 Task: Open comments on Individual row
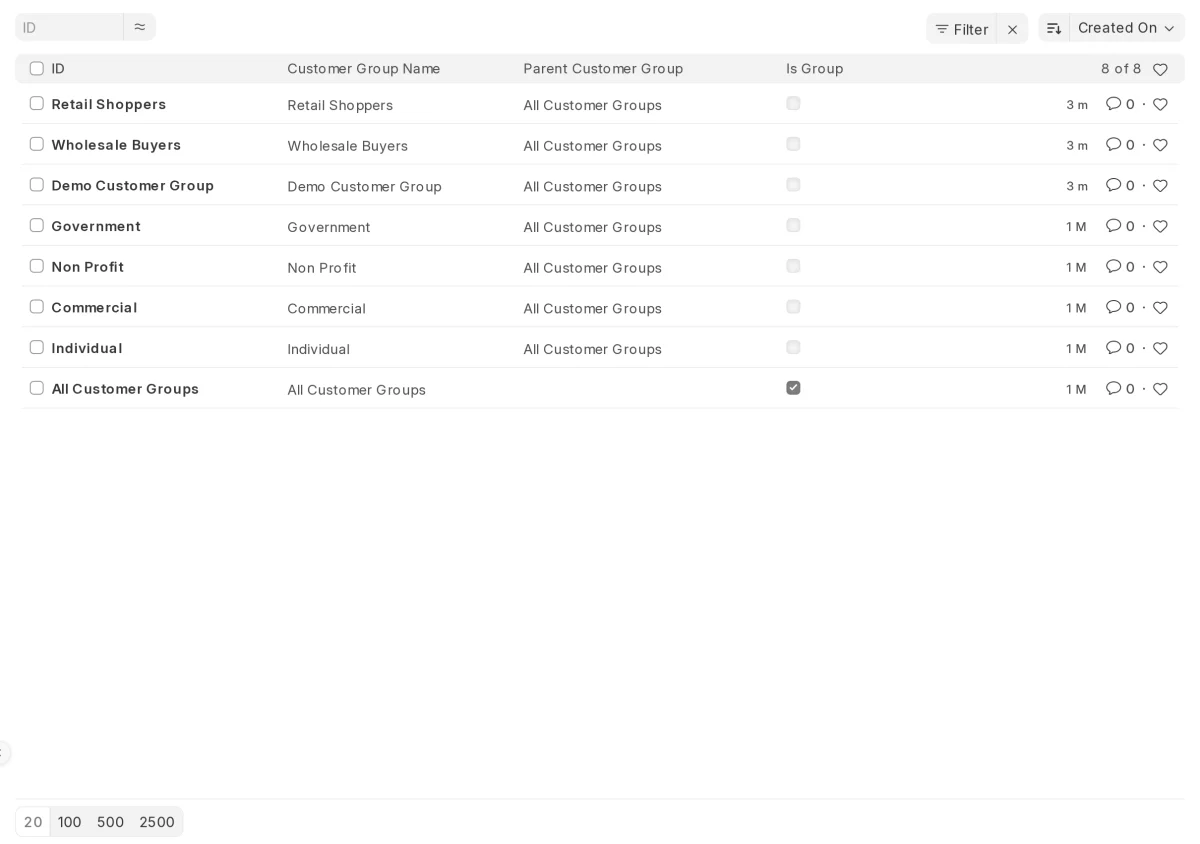tap(1120, 348)
